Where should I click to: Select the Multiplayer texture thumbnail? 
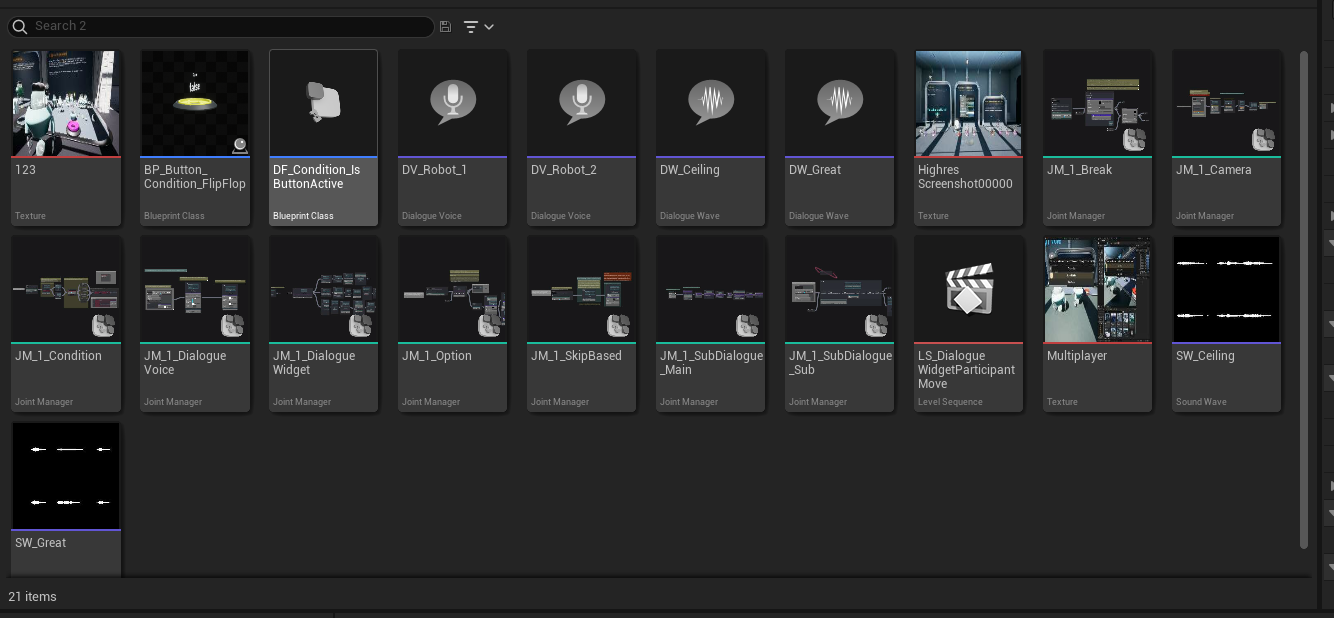click(x=1097, y=290)
